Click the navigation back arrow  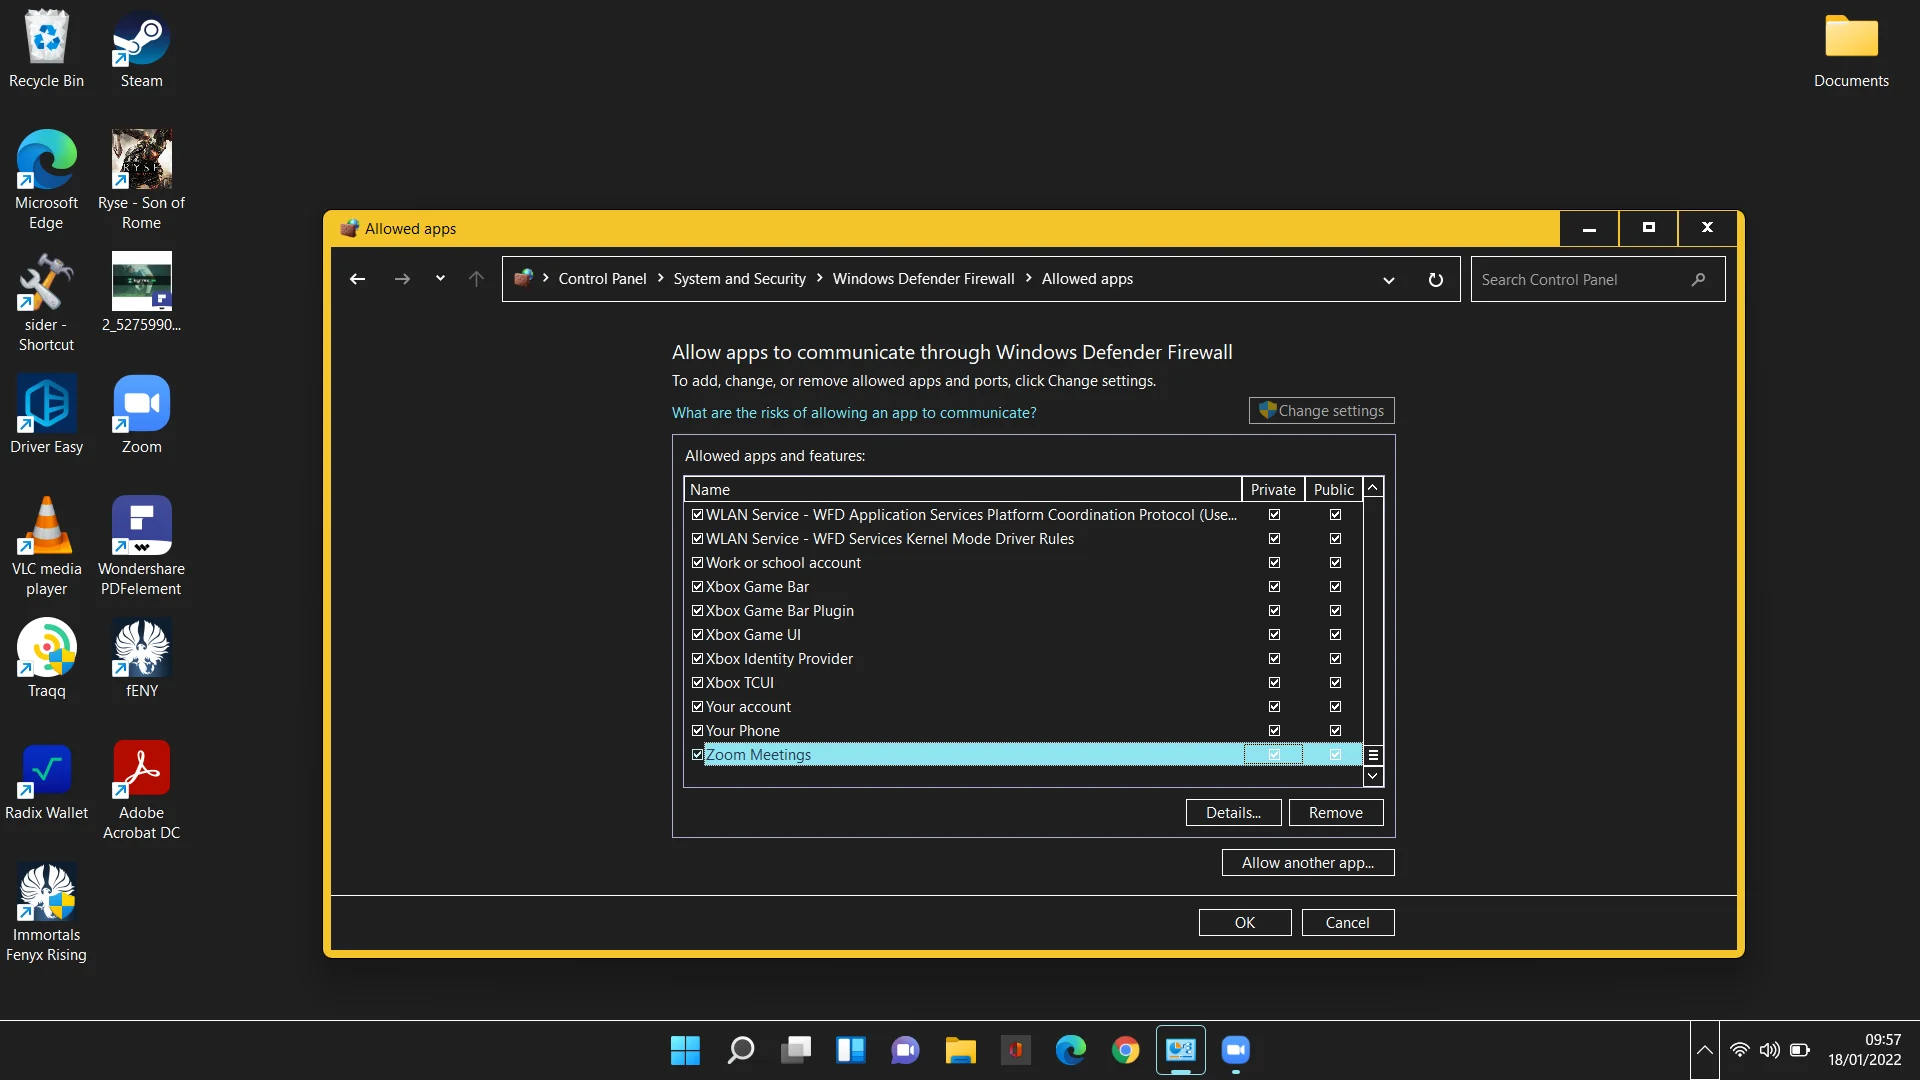click(x=357, y=278)
